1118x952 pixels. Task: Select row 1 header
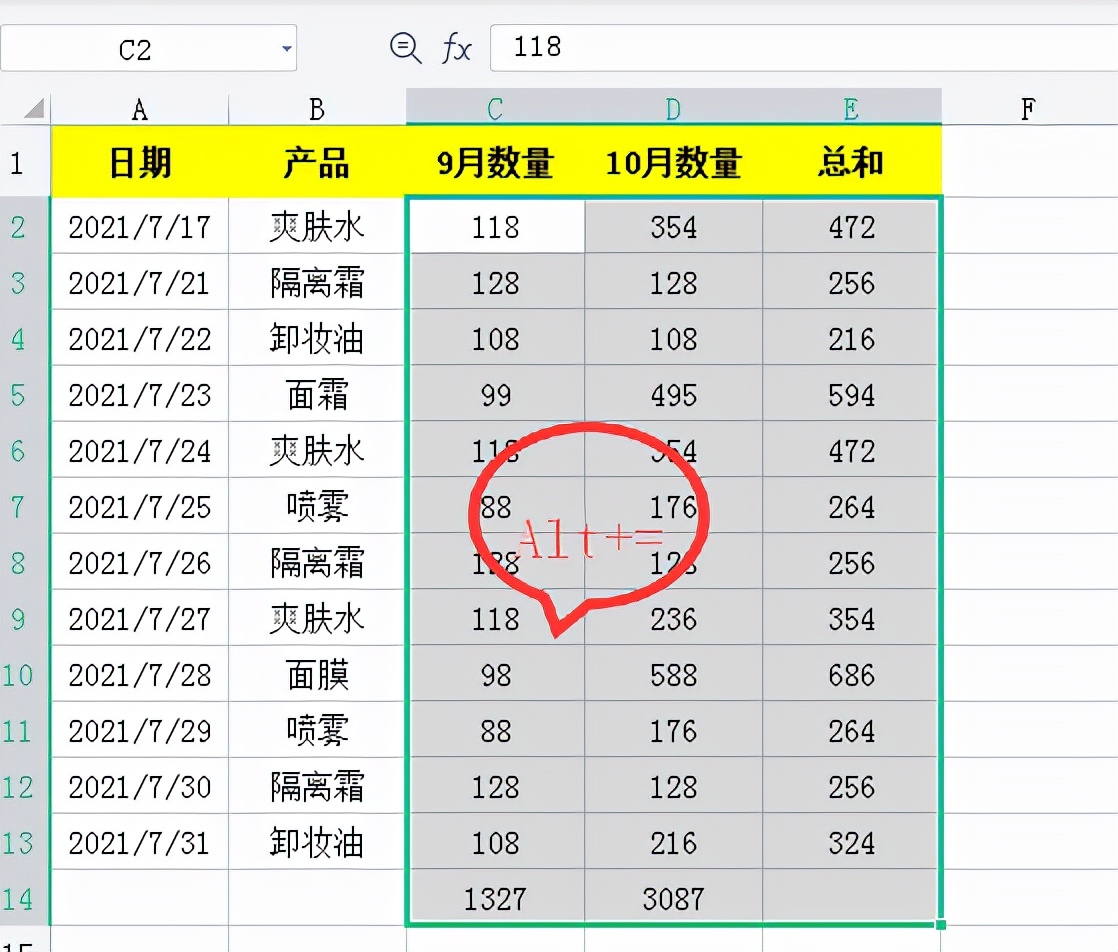click(x=25, y=163)
